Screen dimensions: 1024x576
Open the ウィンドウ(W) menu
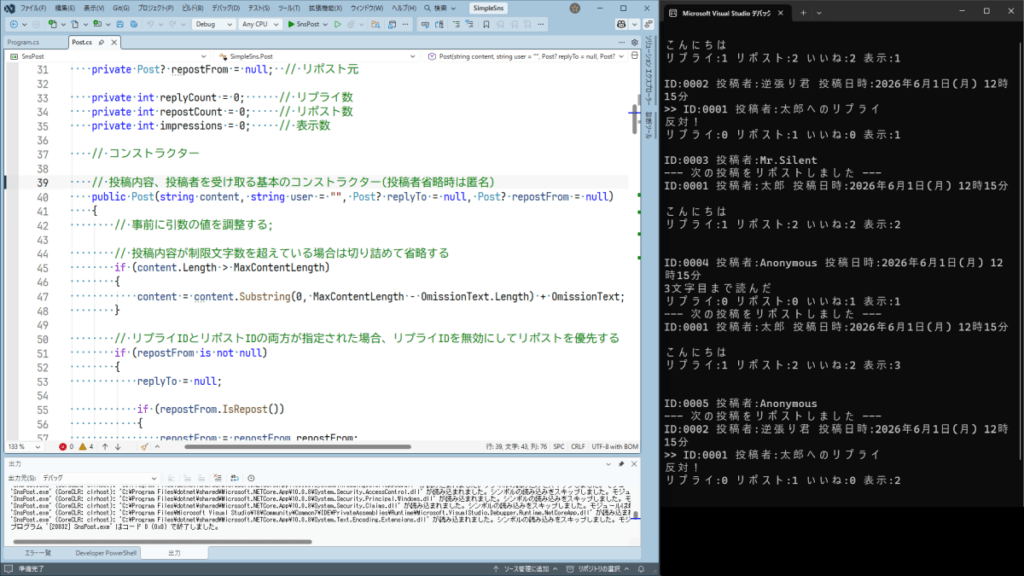[366, 8]
